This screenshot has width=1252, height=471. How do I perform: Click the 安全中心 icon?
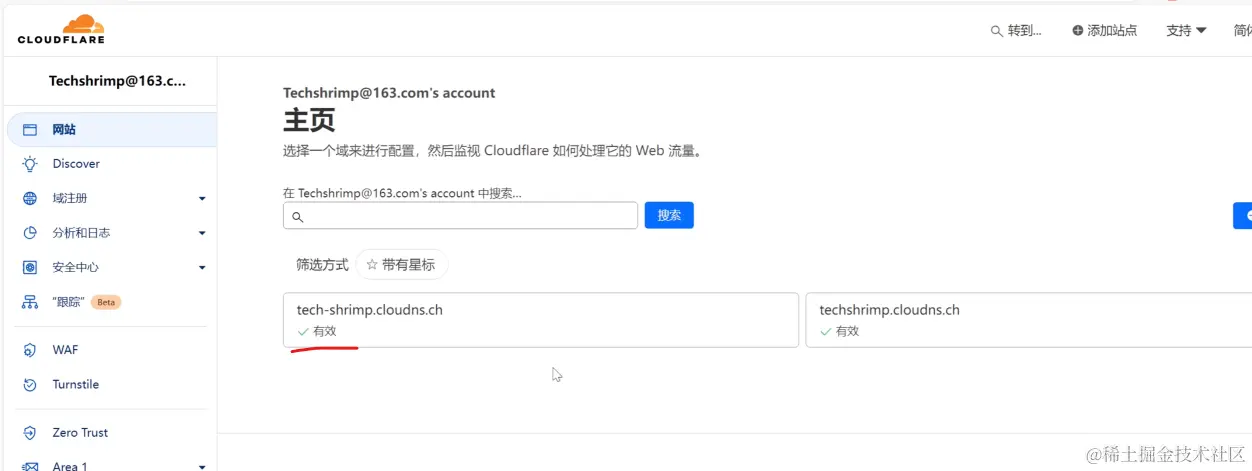pyautogui.click(x=30, y=267)
